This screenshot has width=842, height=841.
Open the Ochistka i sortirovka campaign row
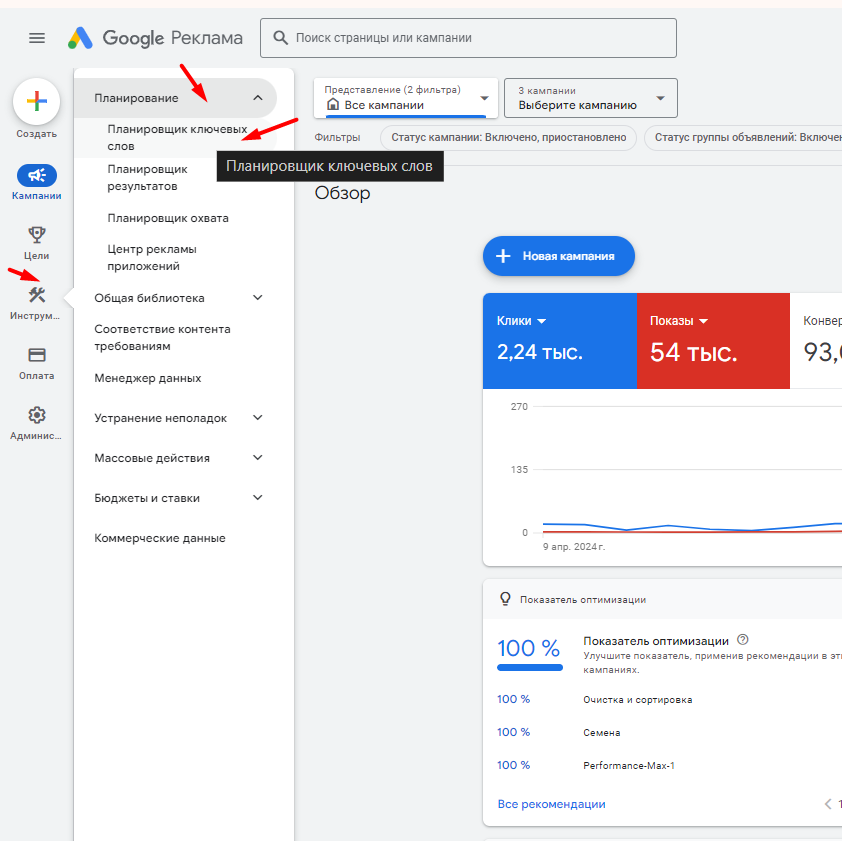click(x=637, y=700)
